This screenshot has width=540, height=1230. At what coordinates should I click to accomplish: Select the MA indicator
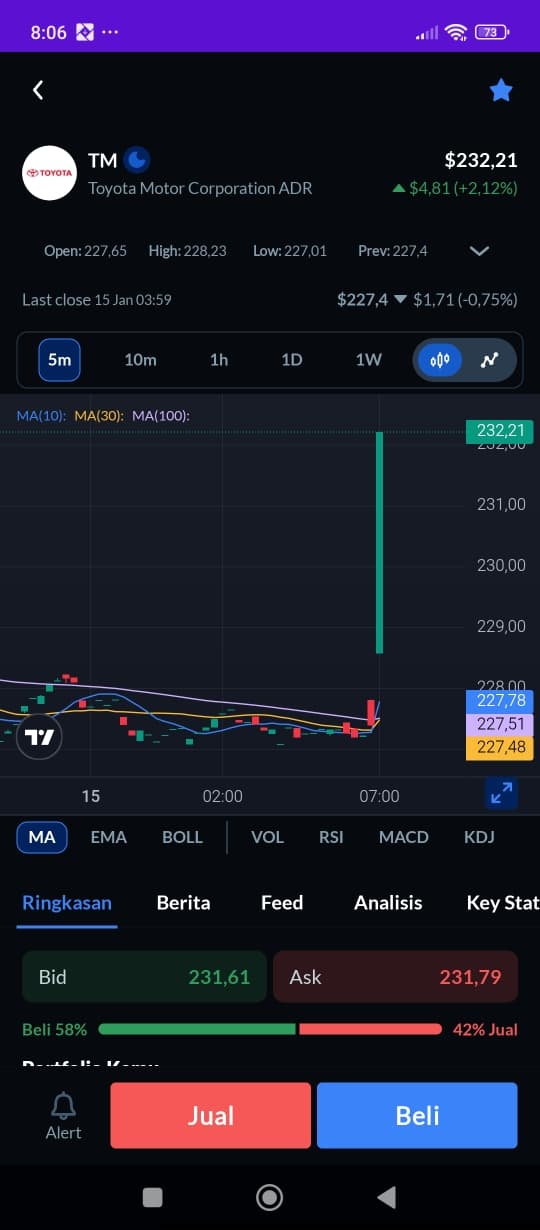(x=42, y=837)
